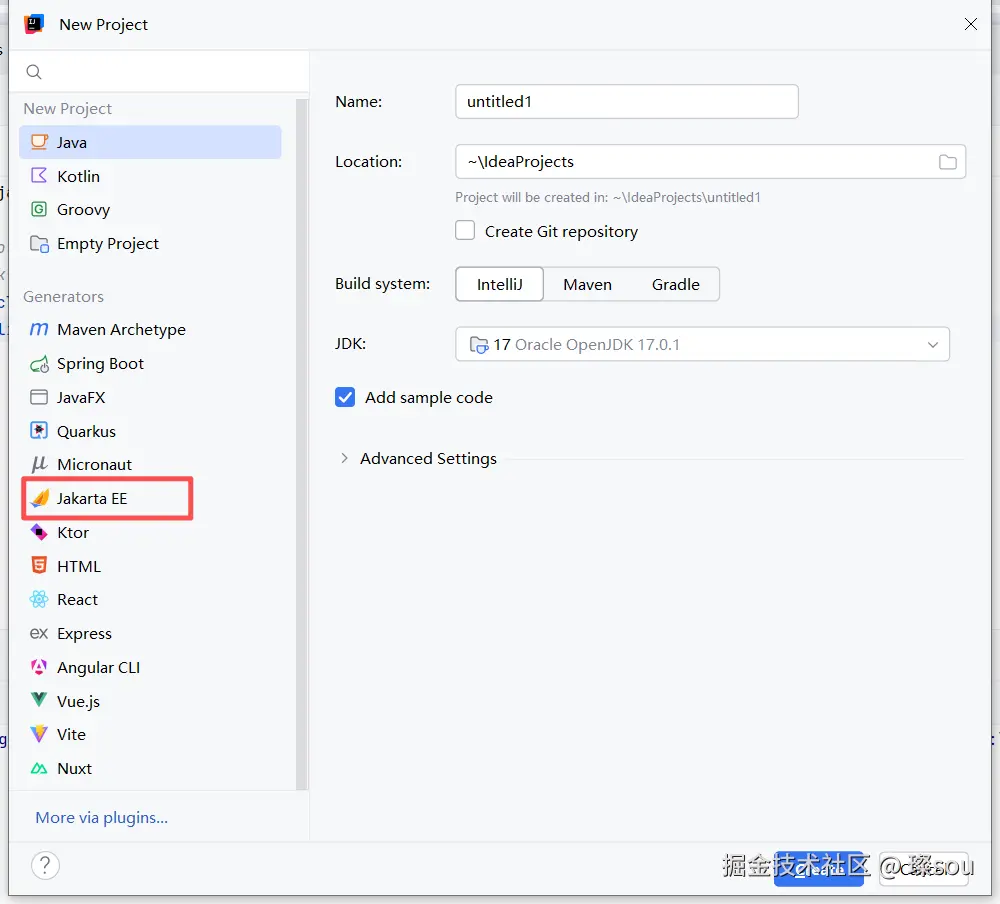1000x904 pixels.
Task: Choose the Quarkus generator icon
Action: [39, 431]
